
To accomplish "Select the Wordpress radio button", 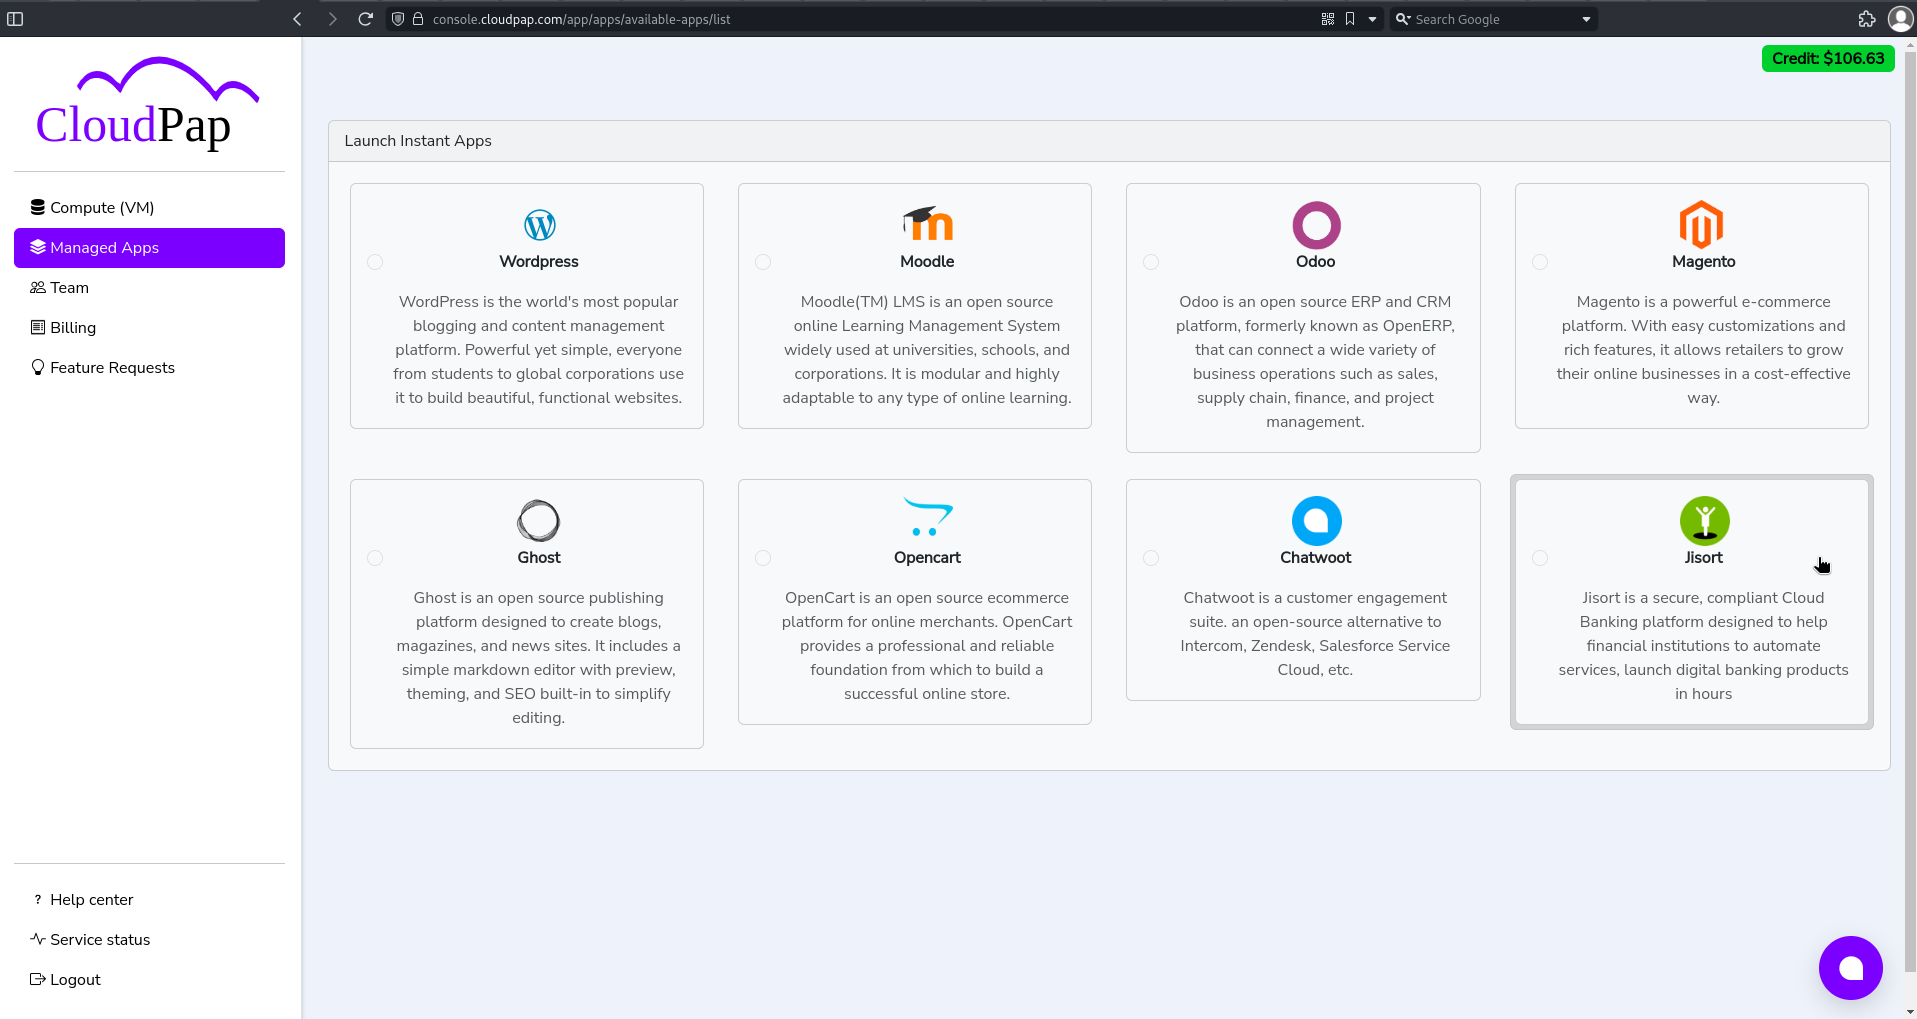I will [x=375, y=262].
